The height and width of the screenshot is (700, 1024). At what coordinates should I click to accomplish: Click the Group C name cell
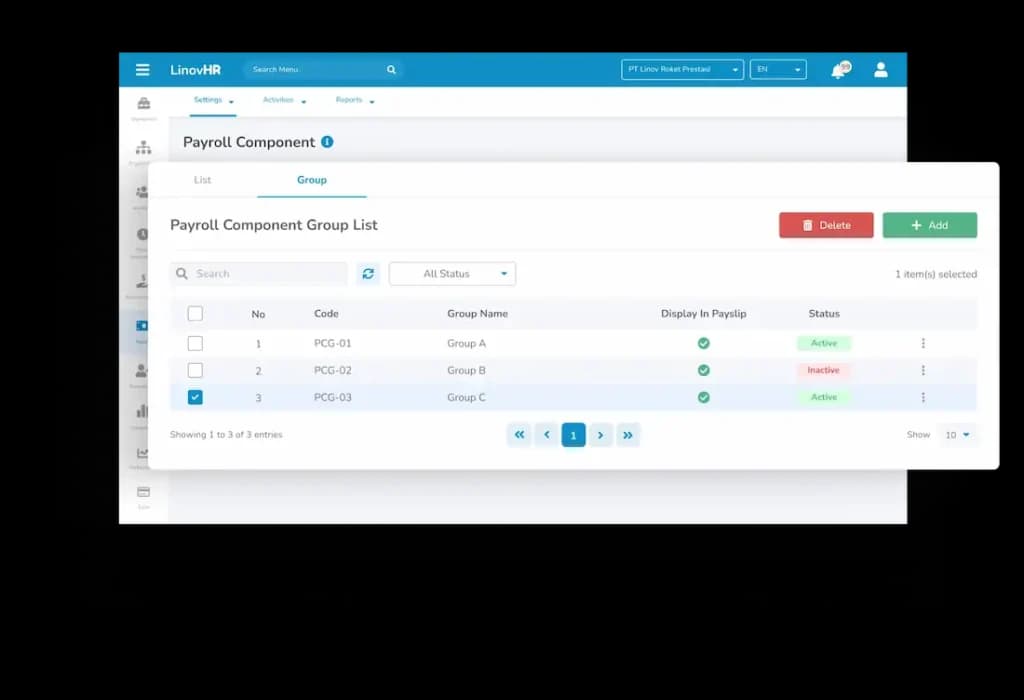pyautogui.click(x=466, y=397)
